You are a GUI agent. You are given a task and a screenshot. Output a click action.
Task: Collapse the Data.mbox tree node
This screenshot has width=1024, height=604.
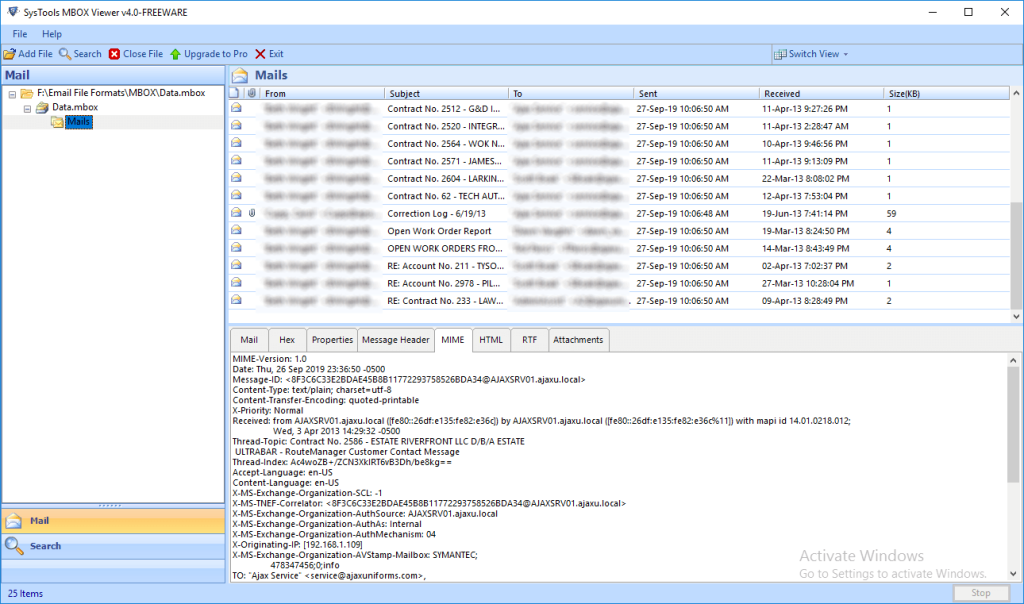[28, 107]
